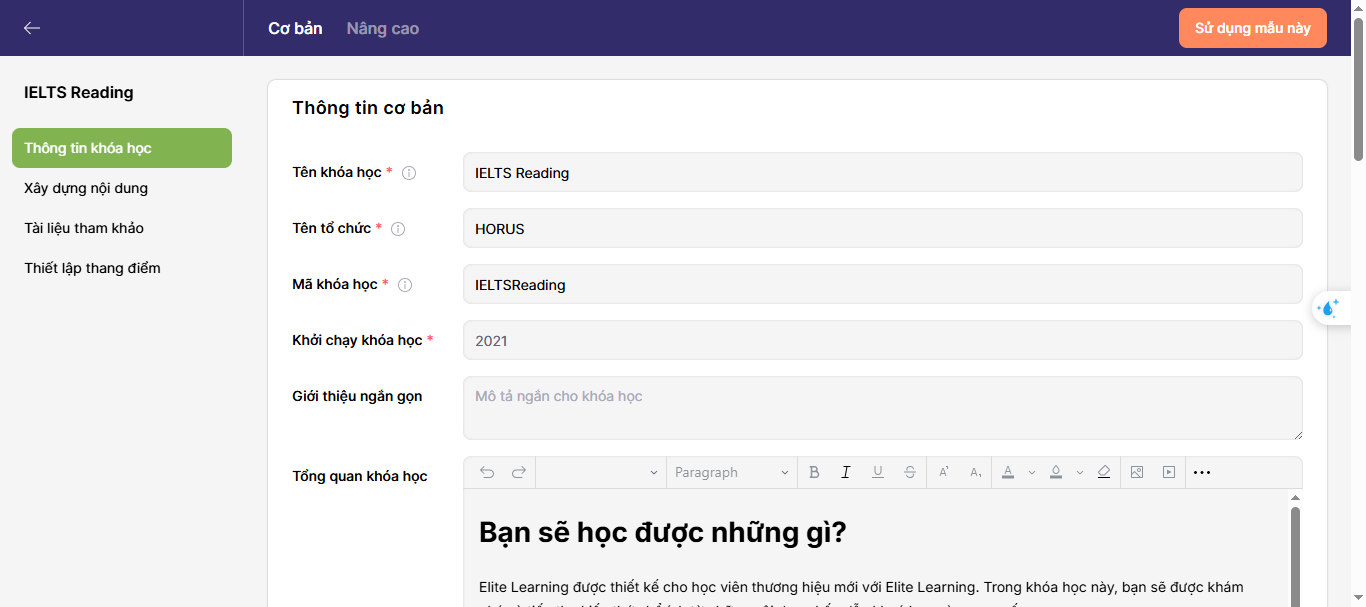Toggle underline formatting
This screenshot has width=1366, height=607.
tap(878, 472)
